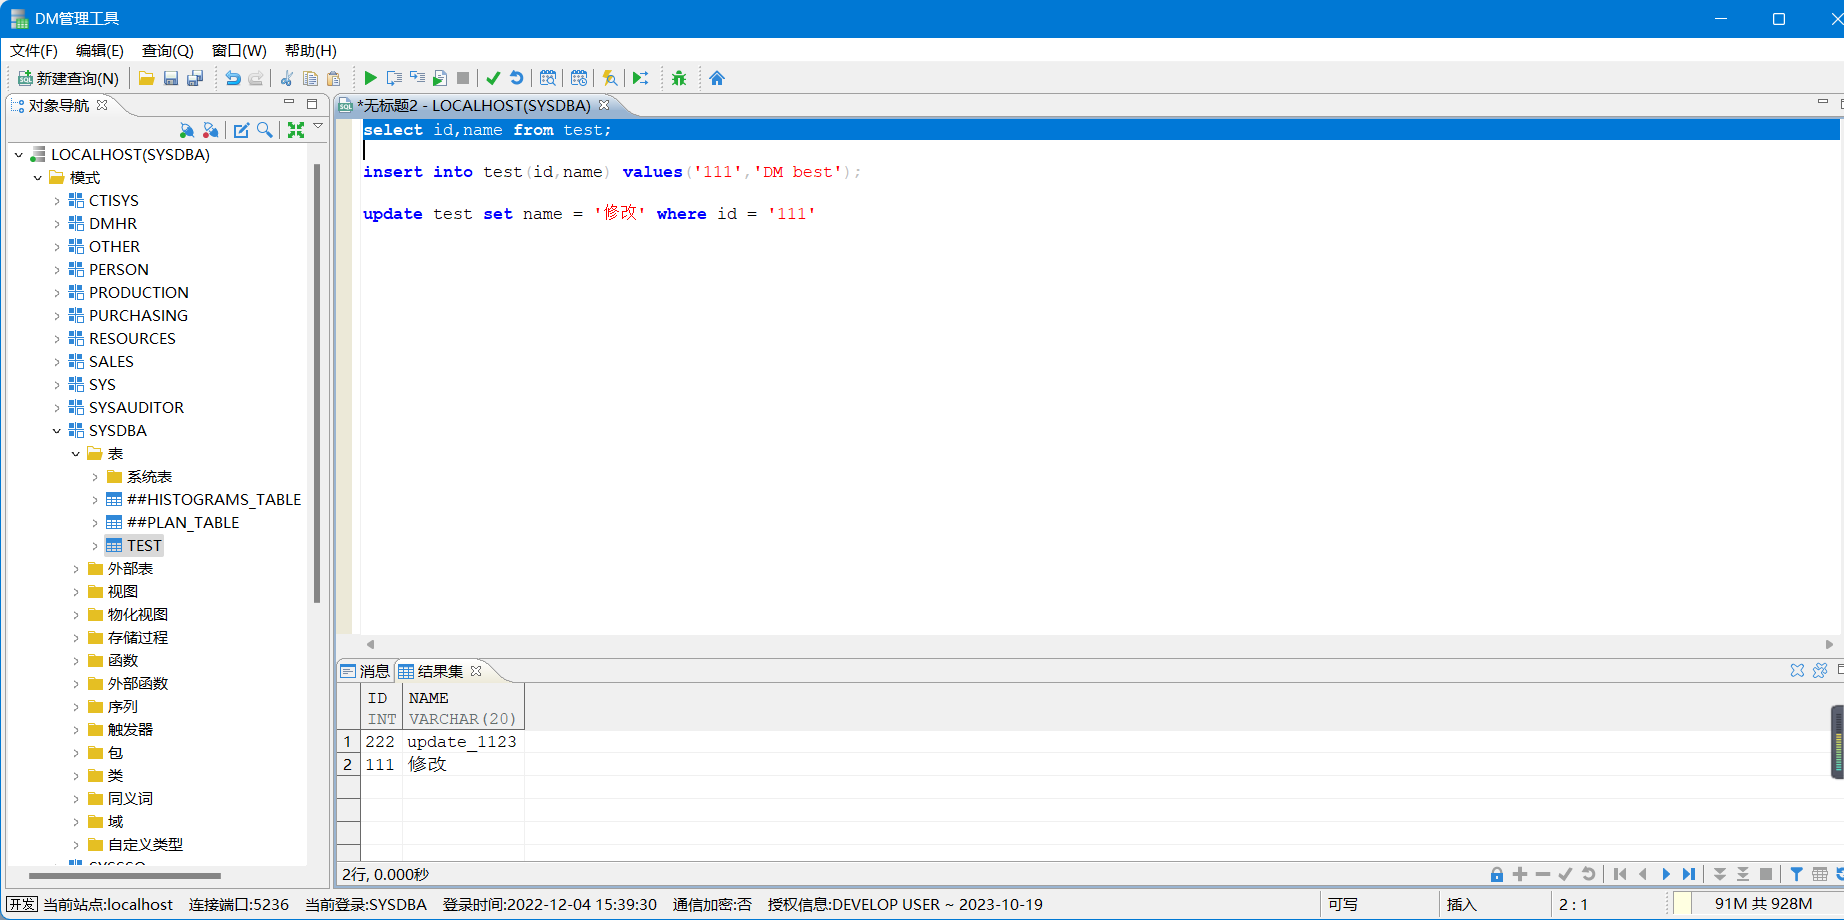The height and width of the screenshot is (920, 1844).
Task: Click the 'insert into test' line in editor
Action: (610, 172)
